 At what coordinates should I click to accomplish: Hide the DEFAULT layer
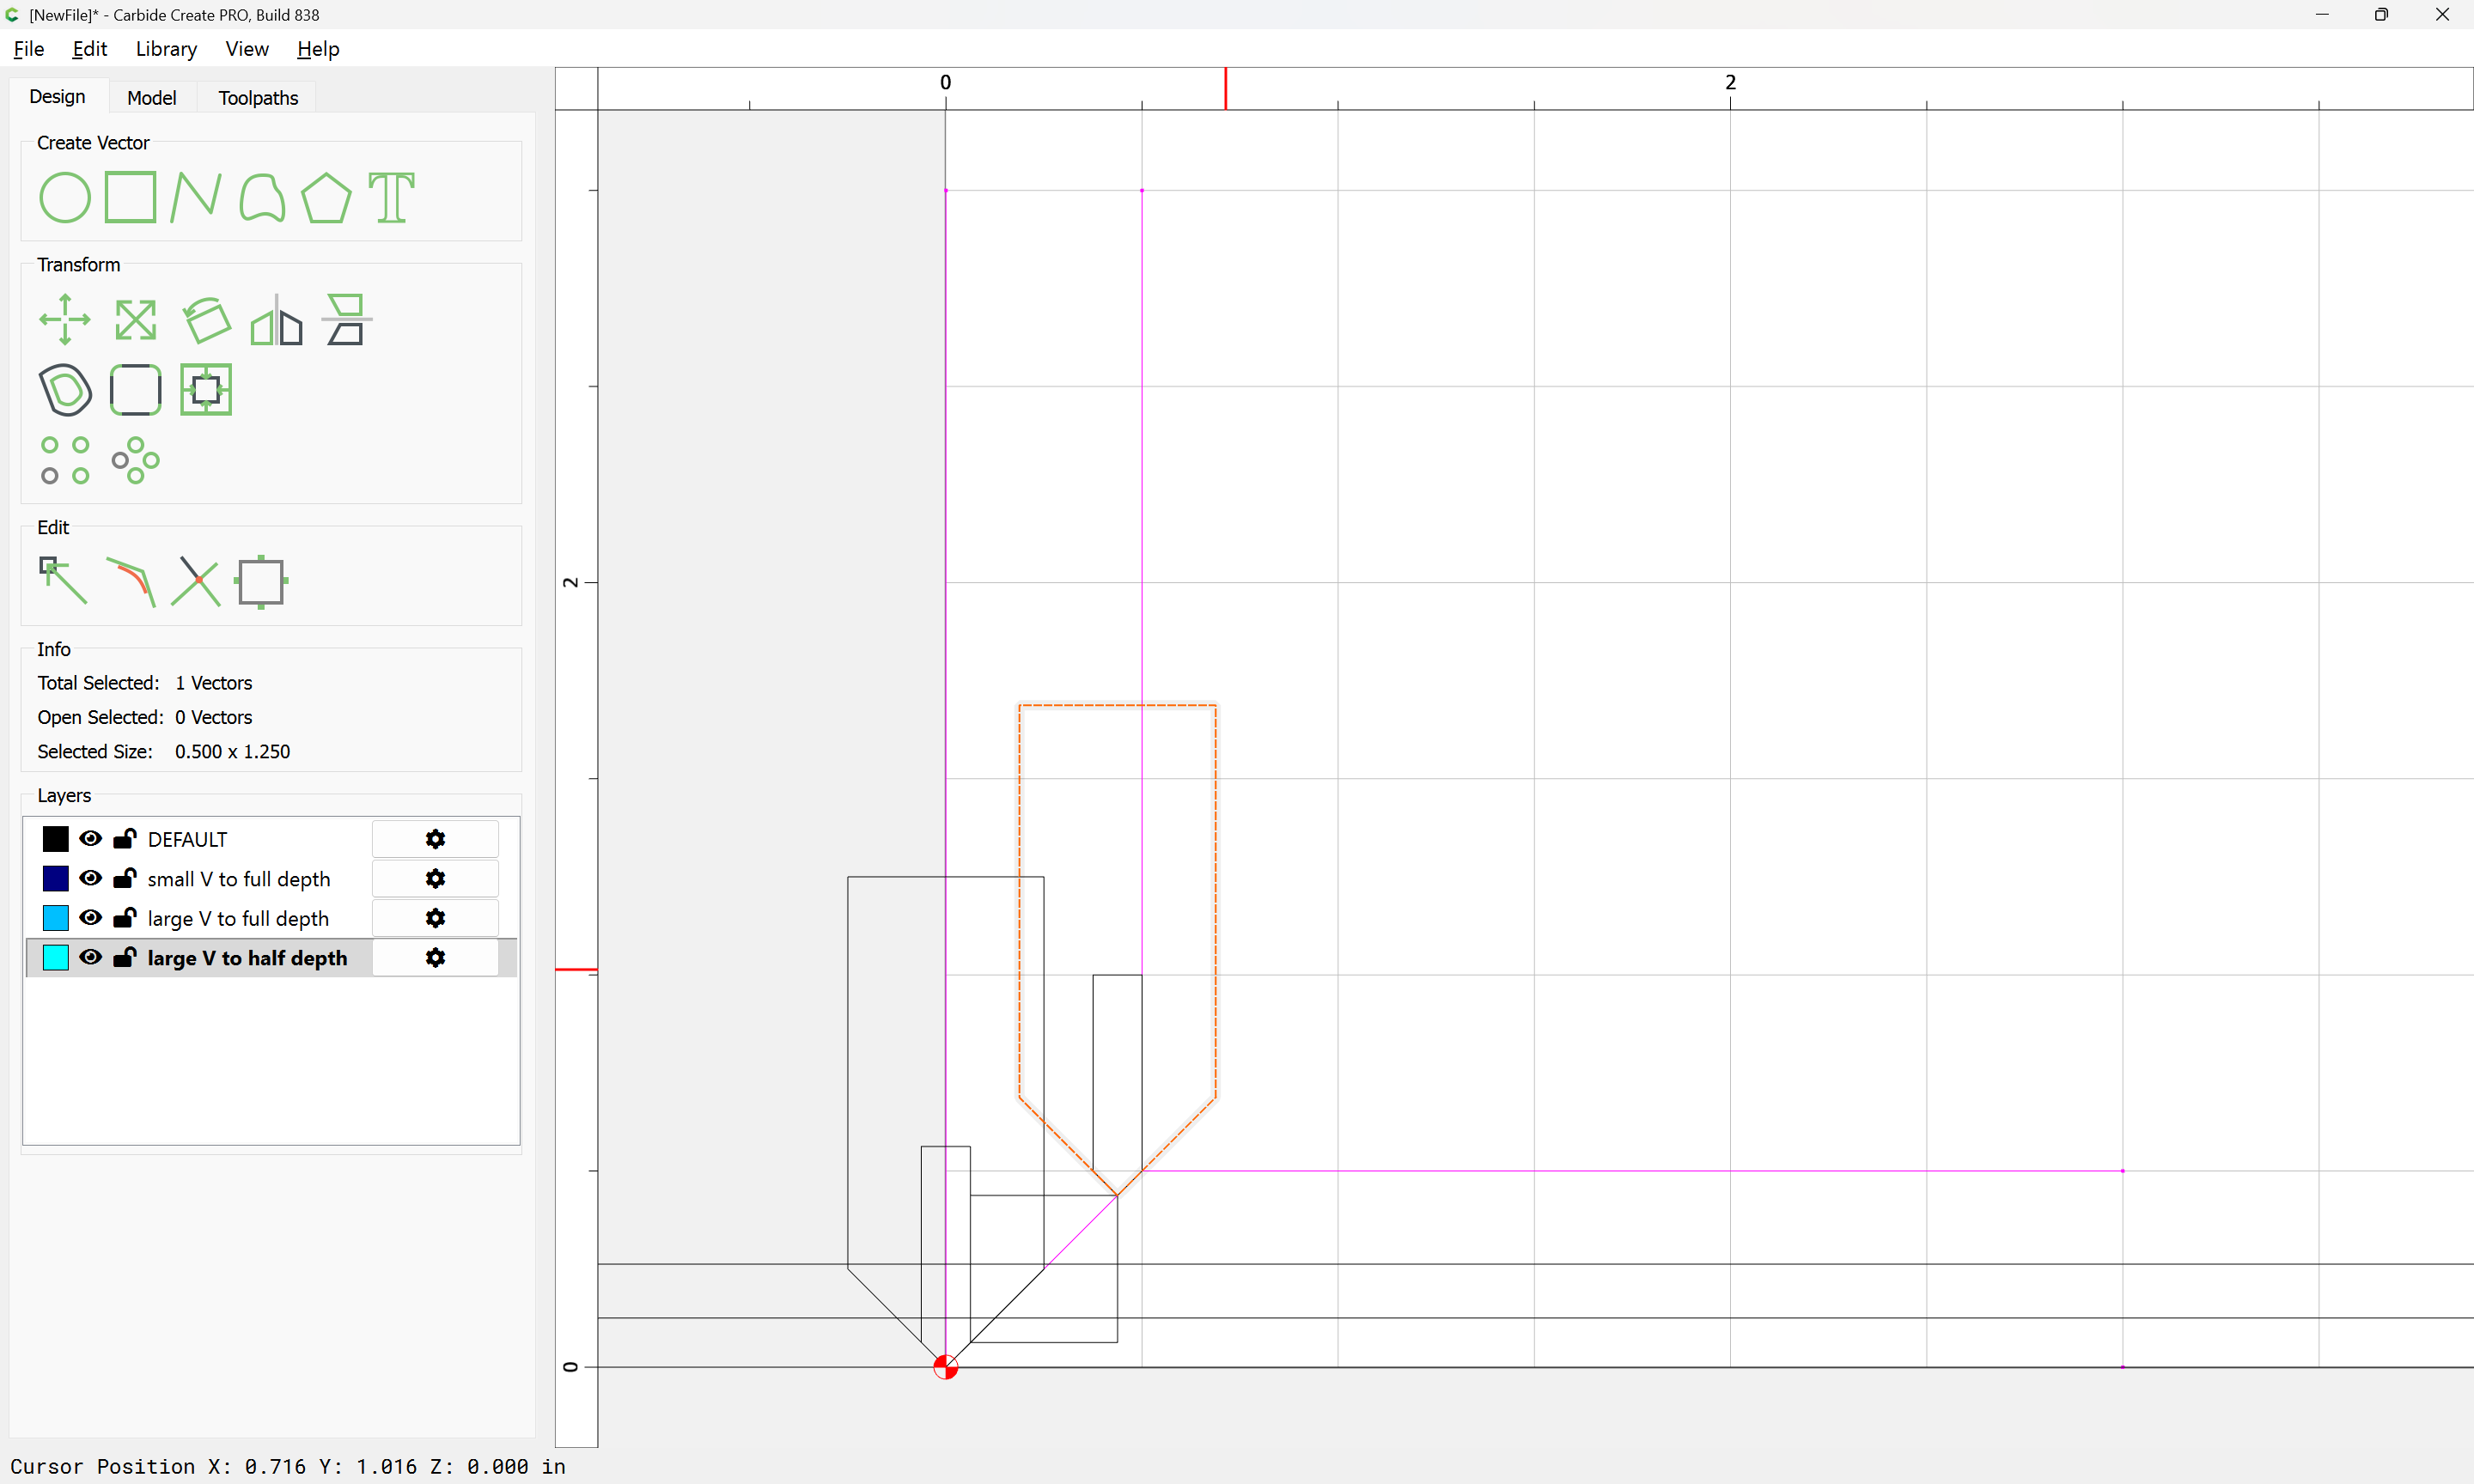pos(90,838)
